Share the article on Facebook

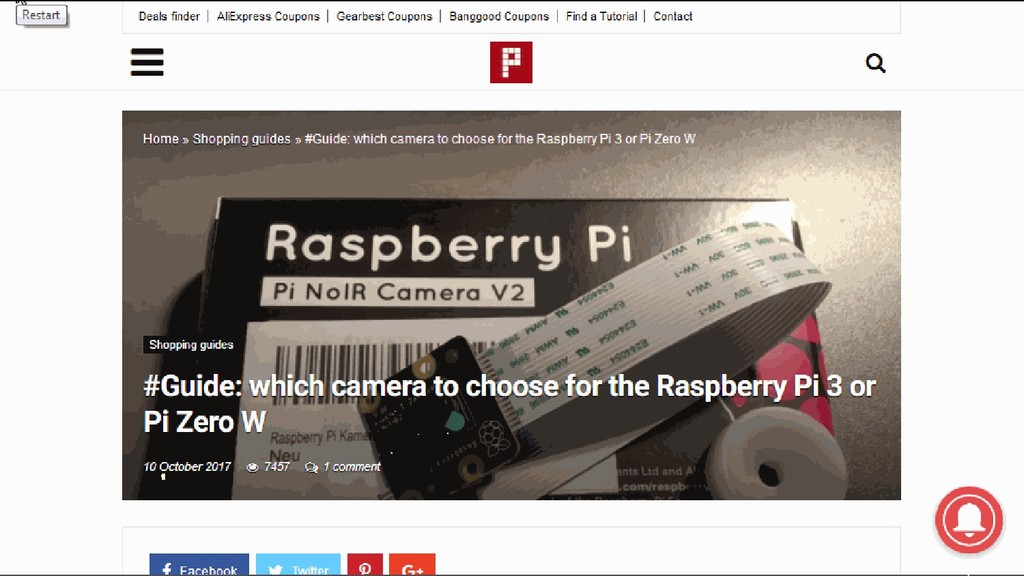click(x=199, y=564)
